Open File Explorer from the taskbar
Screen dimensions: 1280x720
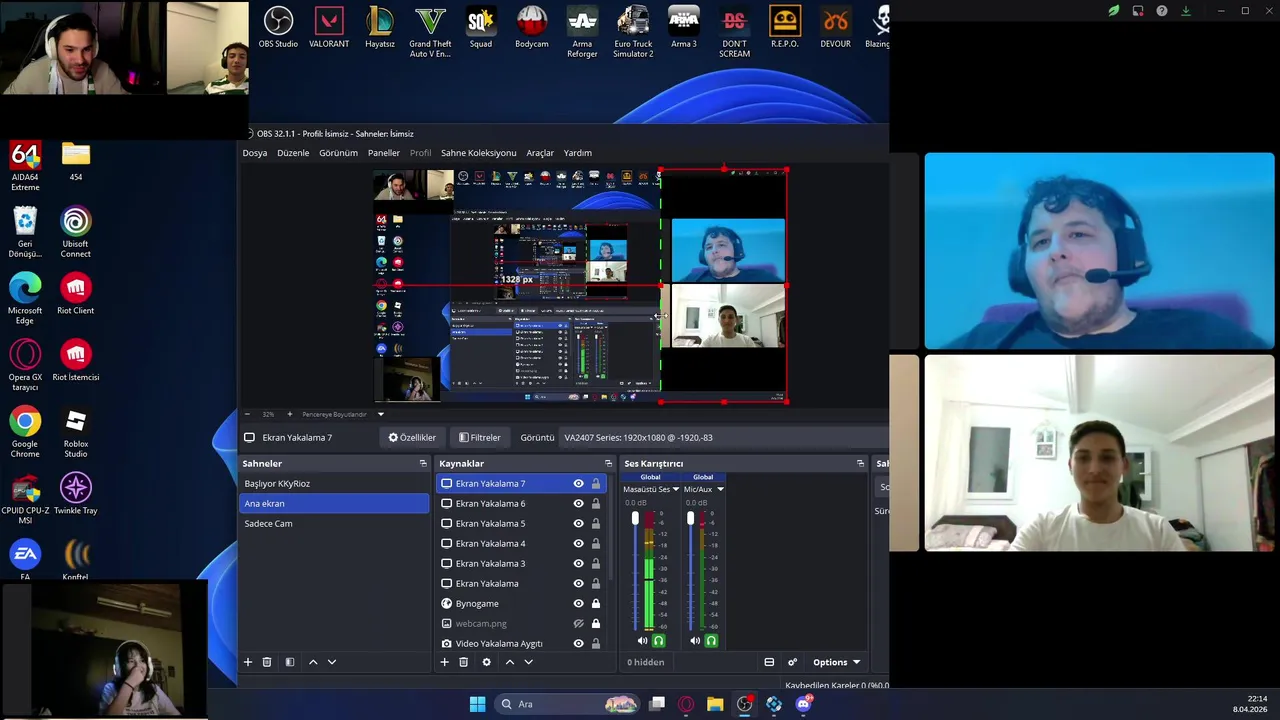715,704
